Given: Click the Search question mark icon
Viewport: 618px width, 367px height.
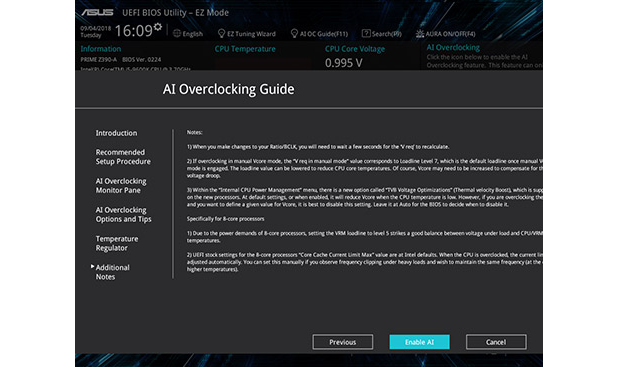Looking at the screenshot, I should (366, 34).
